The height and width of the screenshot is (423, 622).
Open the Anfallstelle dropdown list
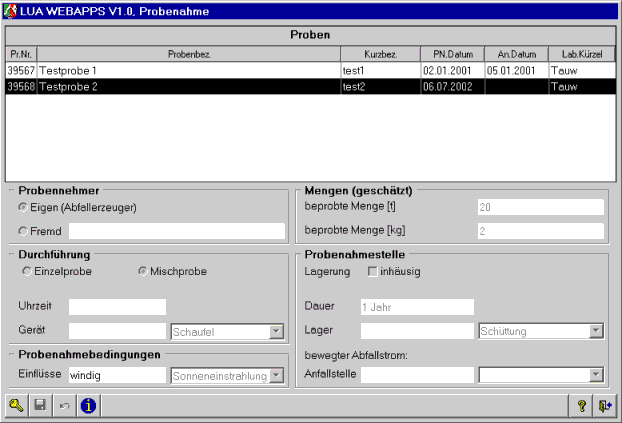tap(595, 375)
